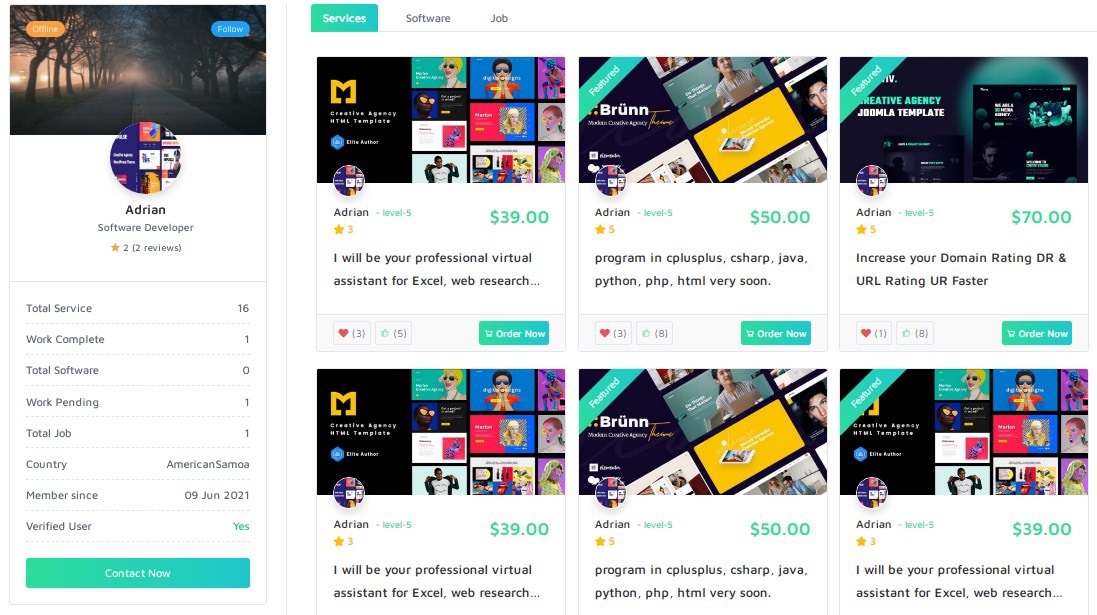Open the Job tab

(499, 18)
